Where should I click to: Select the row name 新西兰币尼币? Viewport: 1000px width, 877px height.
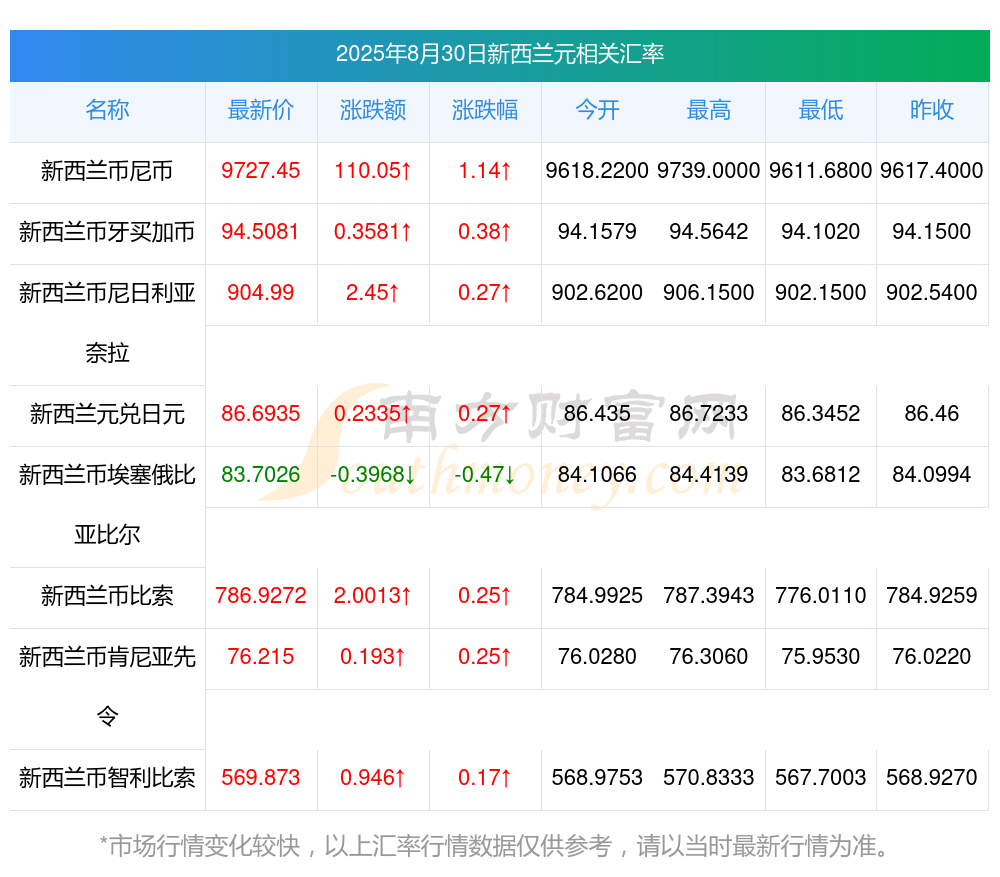click(x=107, y=171)
